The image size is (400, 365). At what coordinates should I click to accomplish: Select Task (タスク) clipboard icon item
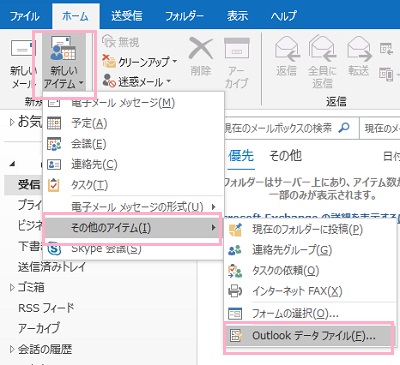(x=54, y=185)
